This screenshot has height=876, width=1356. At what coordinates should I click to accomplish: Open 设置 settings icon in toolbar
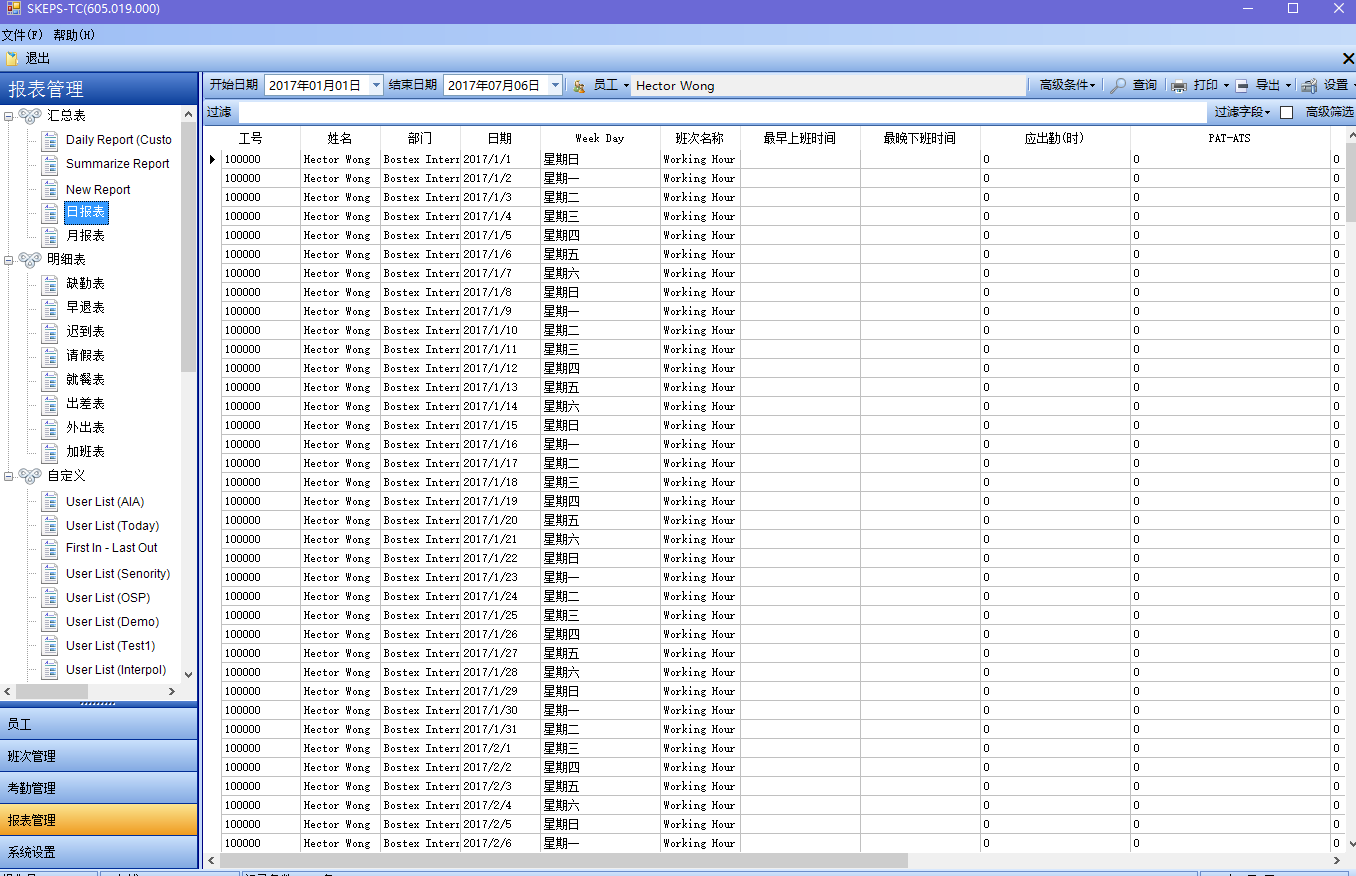tap(1309, 86)
